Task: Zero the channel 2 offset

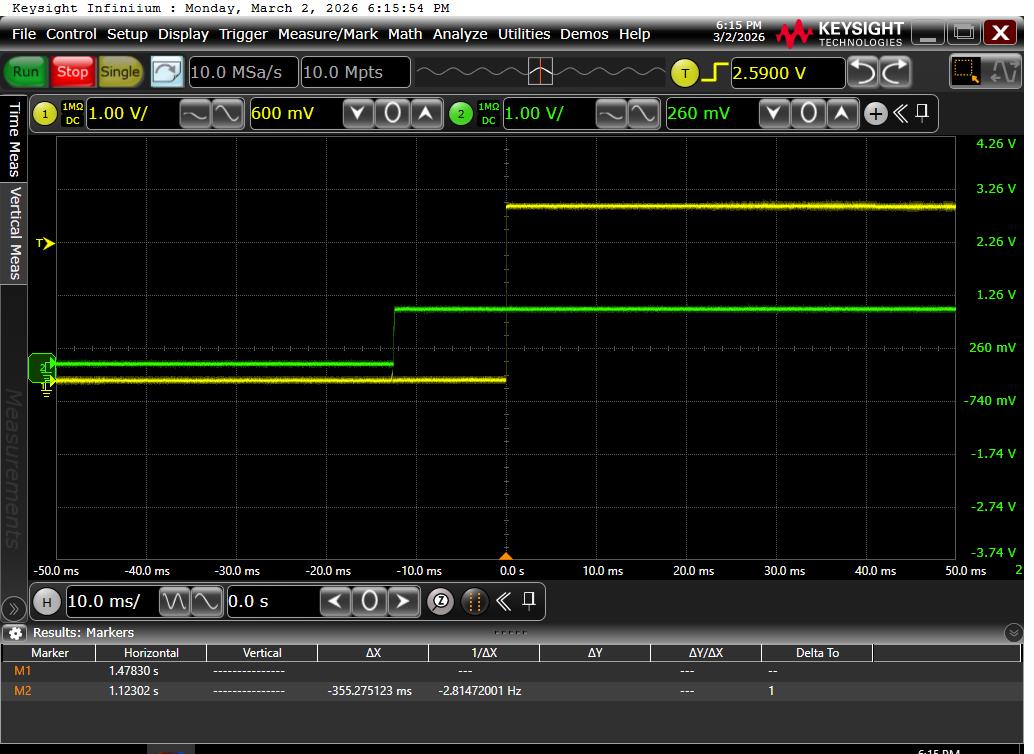Action: click(808, 114)
